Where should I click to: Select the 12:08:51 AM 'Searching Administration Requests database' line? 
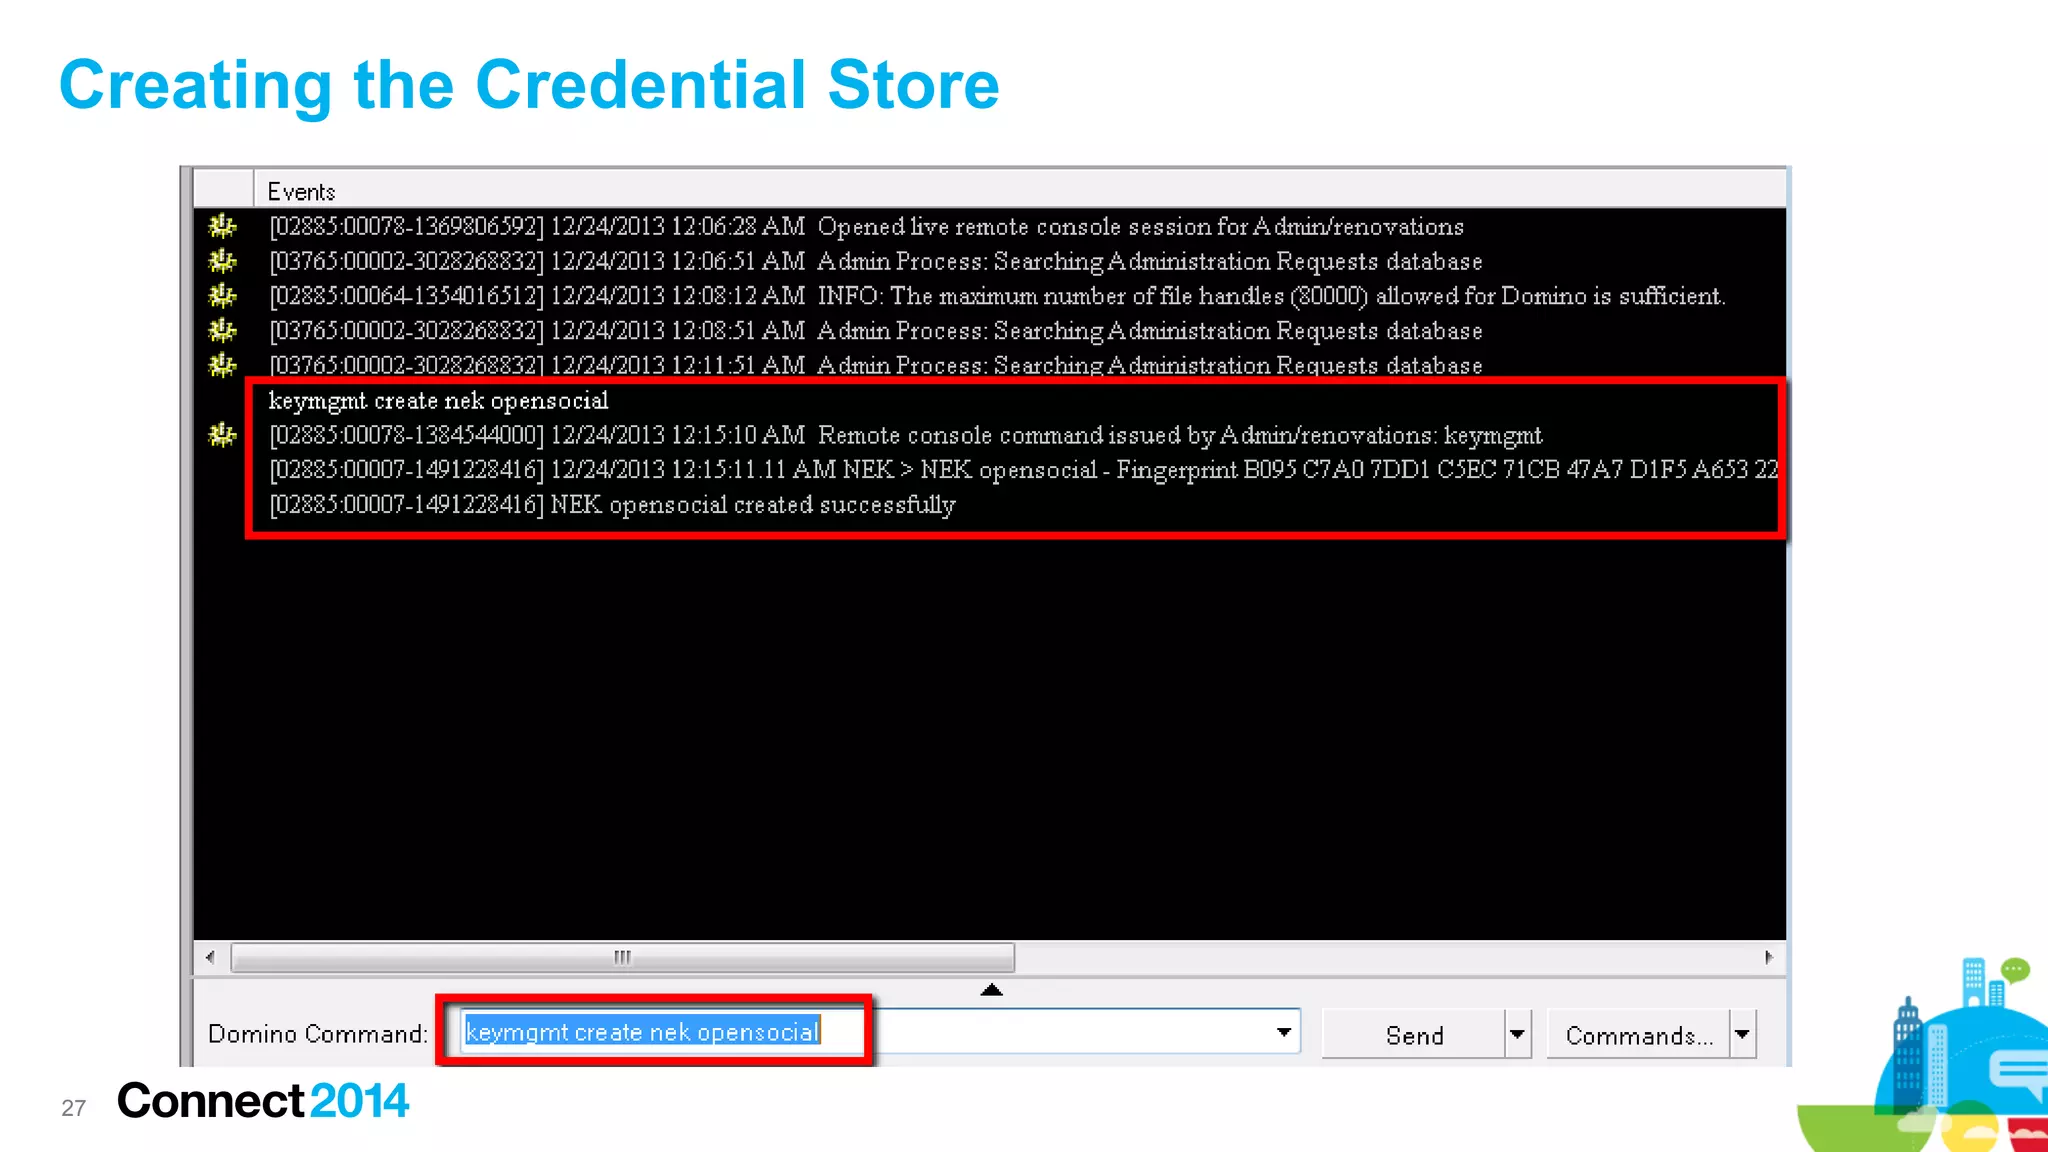[875, 331]
